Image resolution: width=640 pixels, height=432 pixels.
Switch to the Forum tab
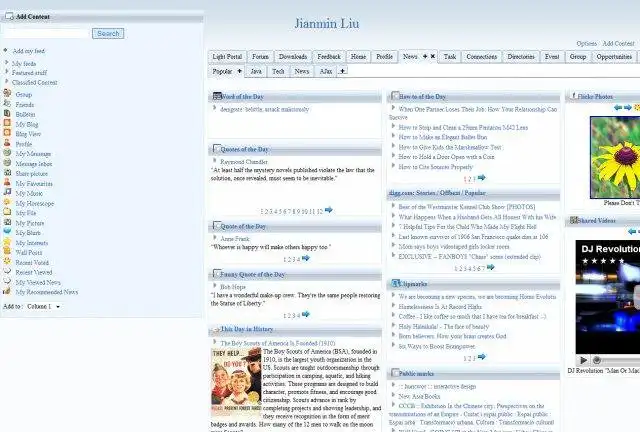tap(260, 57)
